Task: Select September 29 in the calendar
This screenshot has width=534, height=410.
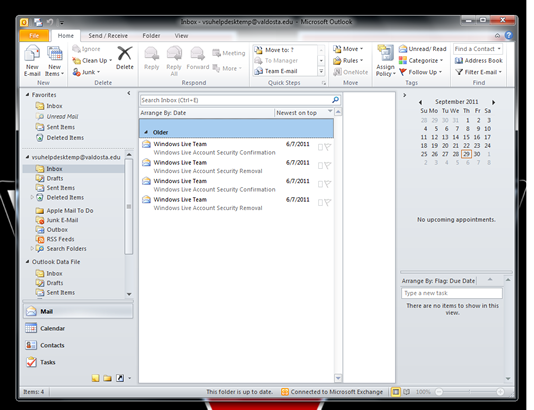Action: [x=466, y=154]
